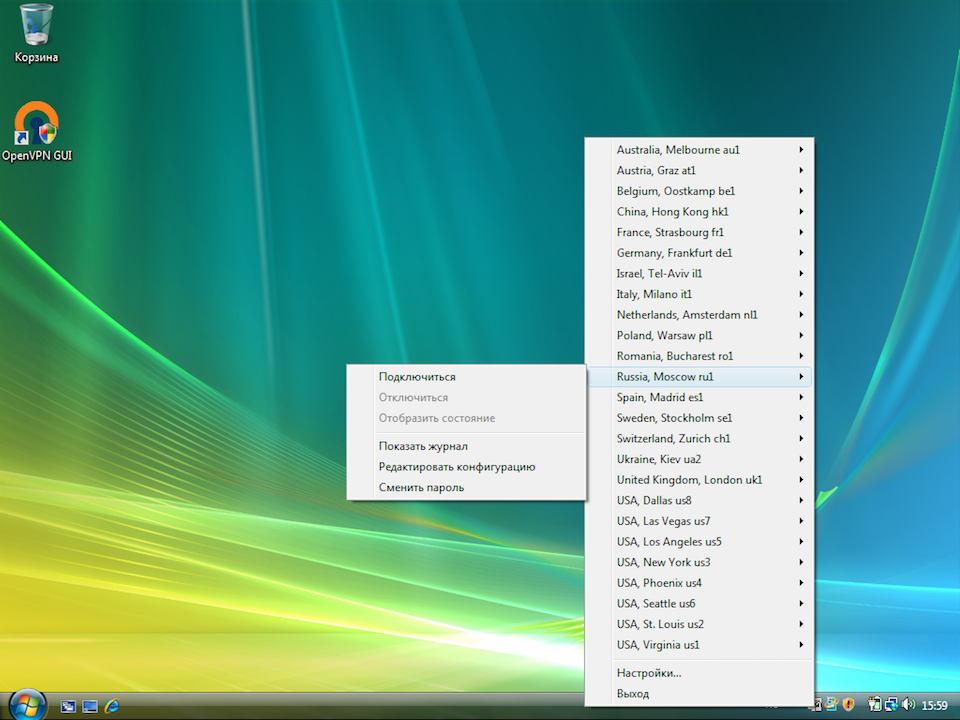Select the OpenVPN GUI desktop shortcut
The width and height of the screenshot is (960, 720).
tap(37, 132)
